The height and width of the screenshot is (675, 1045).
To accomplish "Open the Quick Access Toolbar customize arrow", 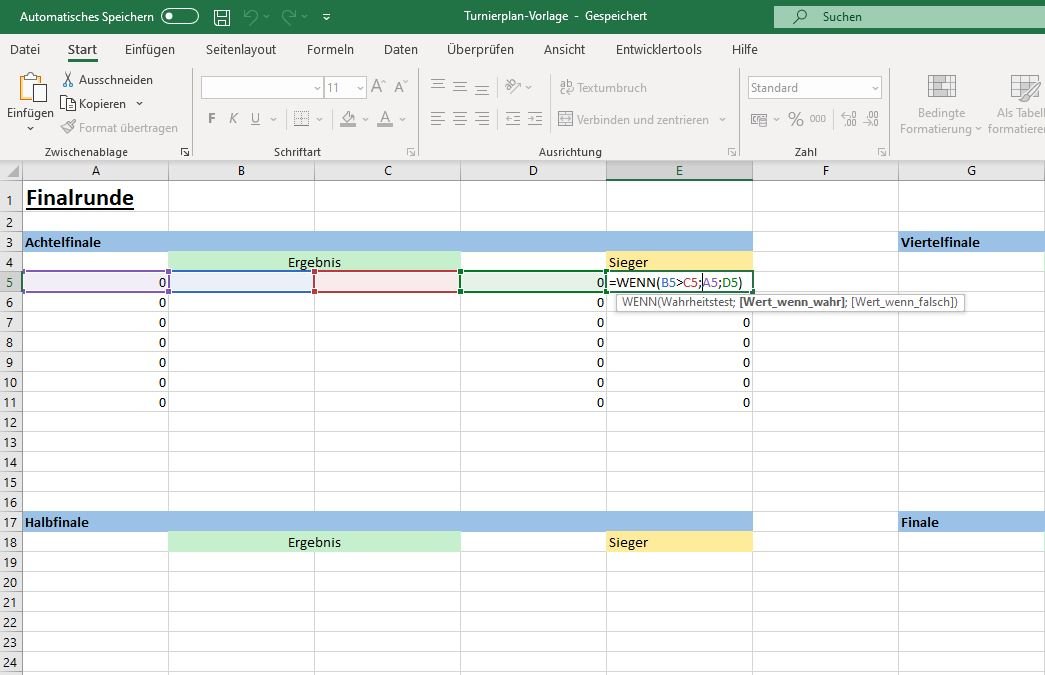I will (326, 17).
